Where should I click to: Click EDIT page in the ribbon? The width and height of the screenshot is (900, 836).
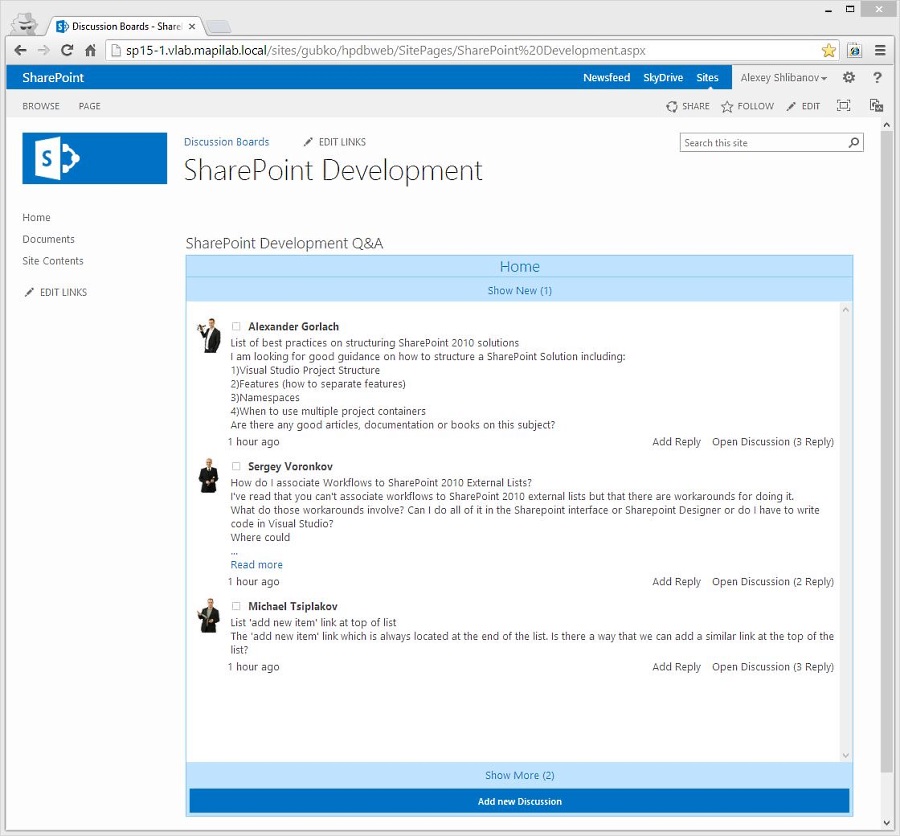(803, 106)
